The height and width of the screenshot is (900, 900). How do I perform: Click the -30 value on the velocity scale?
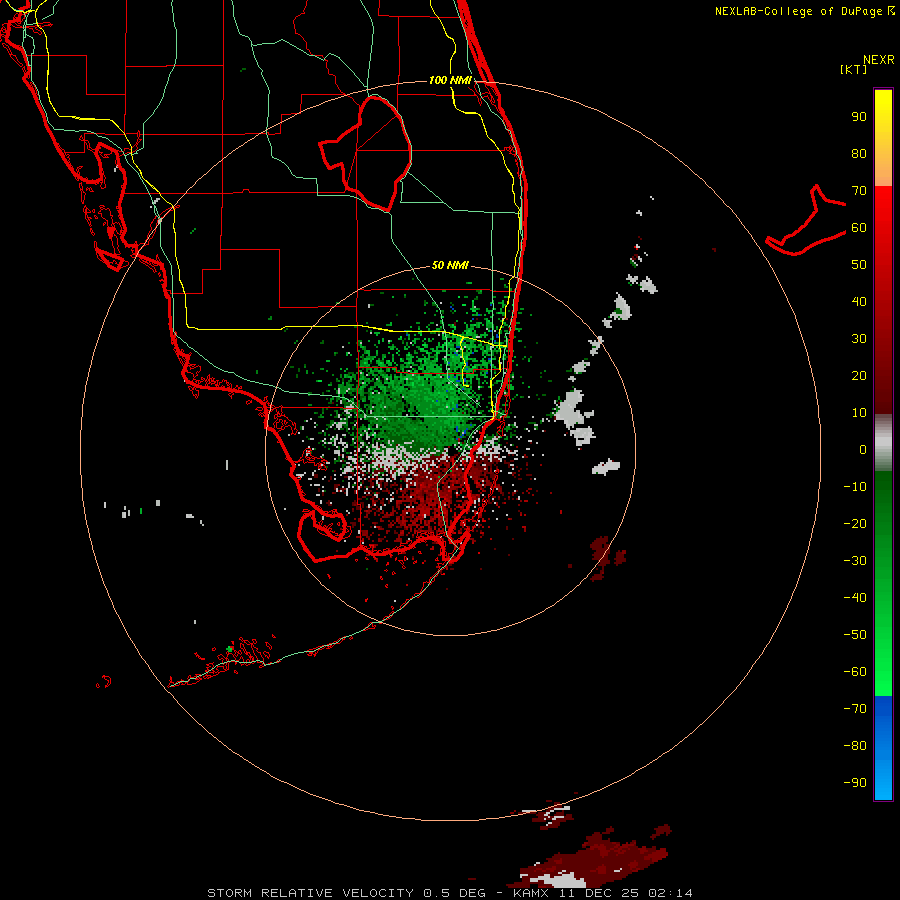coord(855,561)
